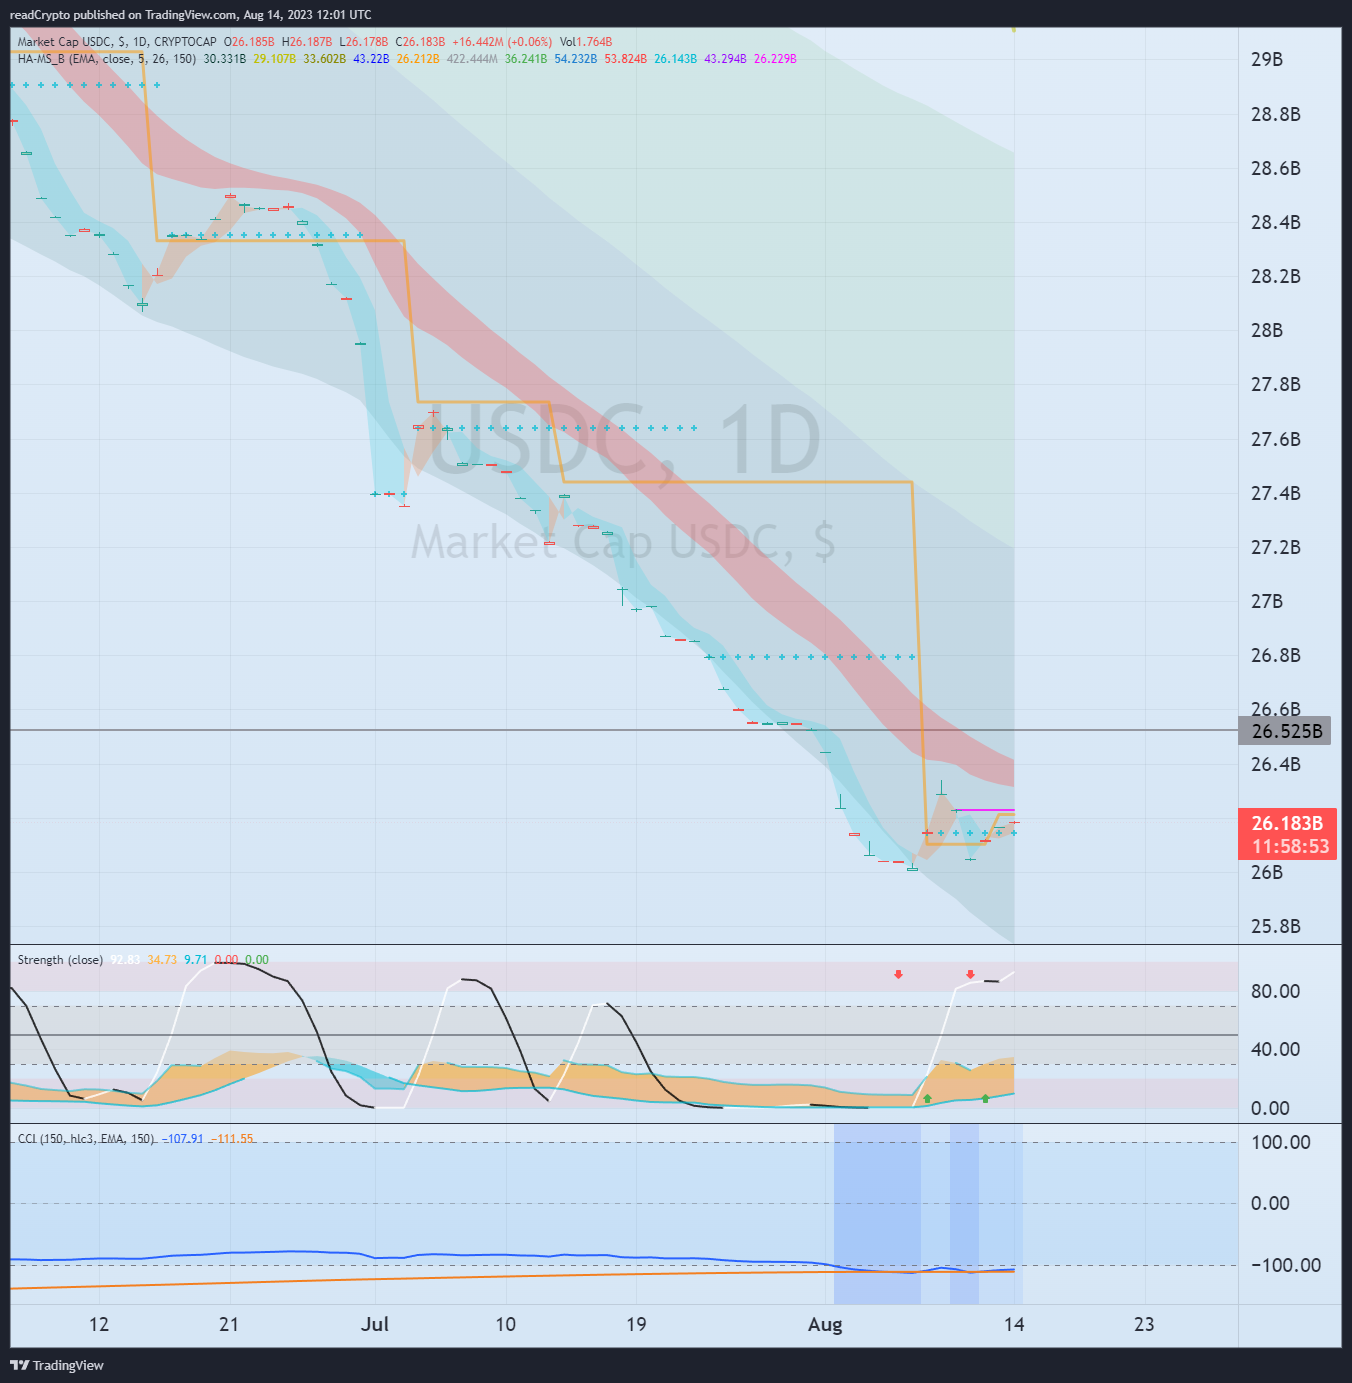Click the change value +16.442M (+0.06%)
This screenshot has height=1383, width=1352.
[502, 42]
